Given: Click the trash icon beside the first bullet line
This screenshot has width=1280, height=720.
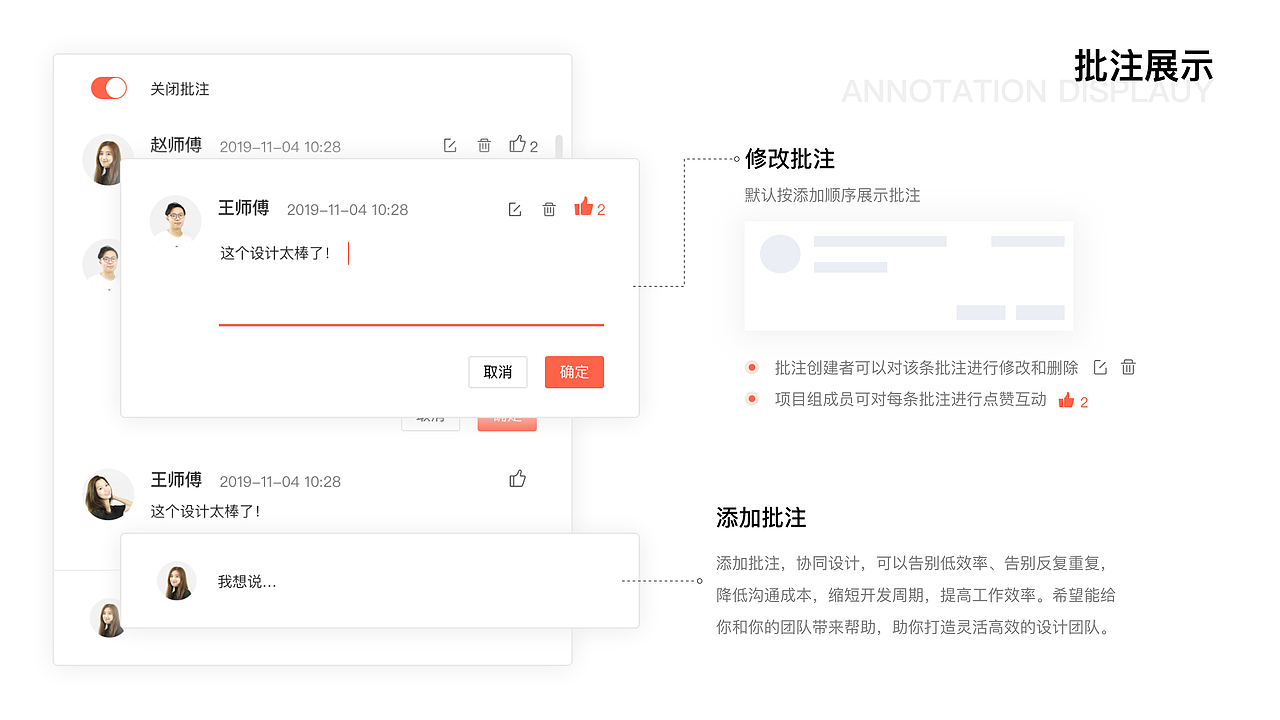Looking at the screenshot, I should tap(1128, 367).
